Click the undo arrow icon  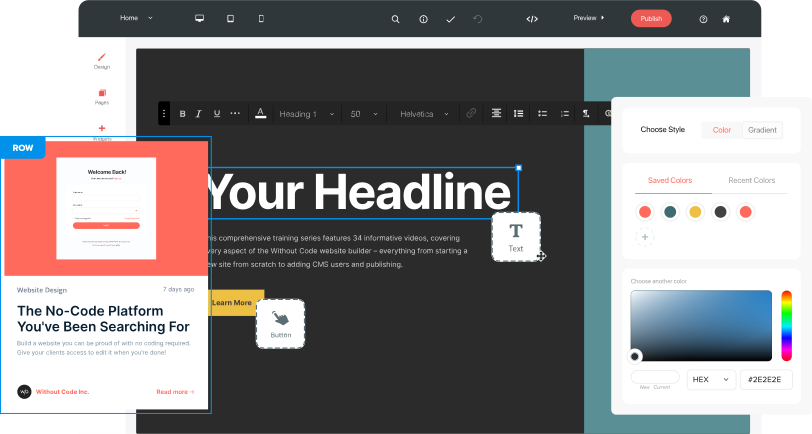pos(478,19)
